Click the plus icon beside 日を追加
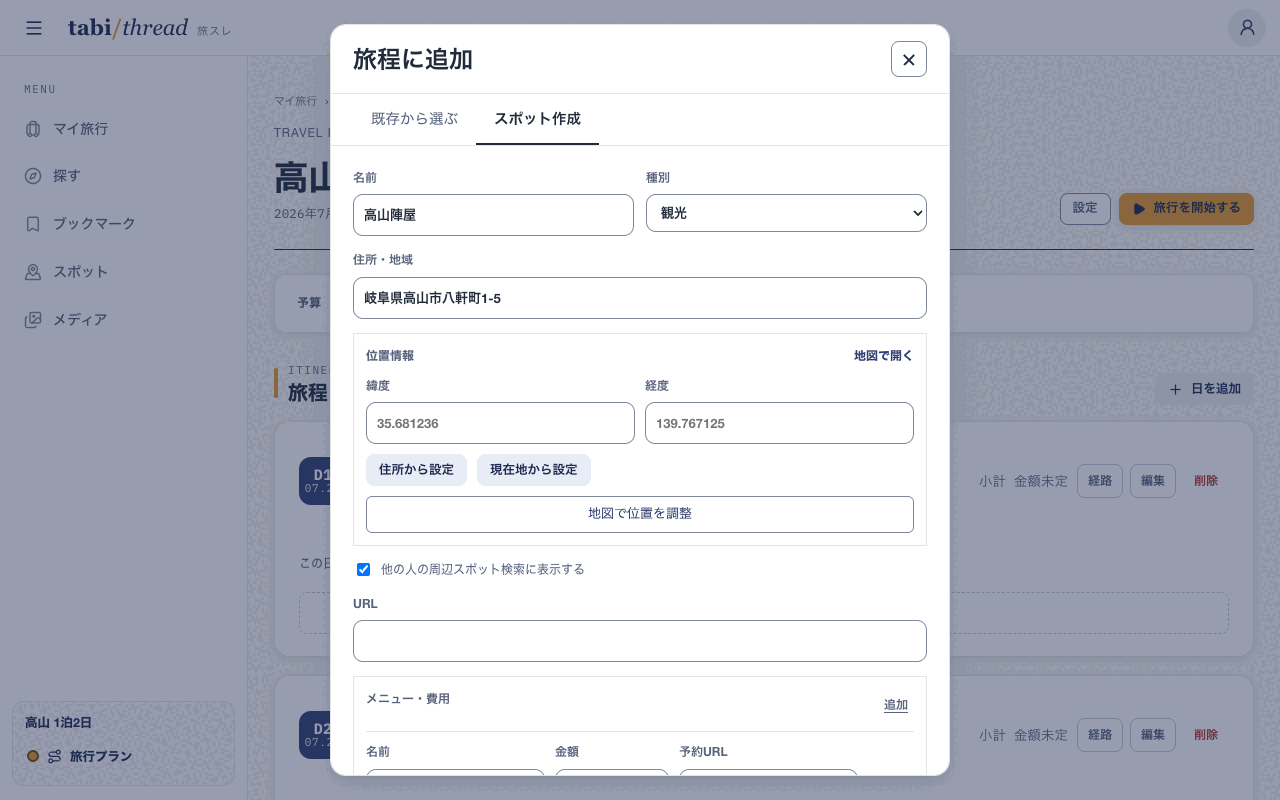 [1175, 389]
